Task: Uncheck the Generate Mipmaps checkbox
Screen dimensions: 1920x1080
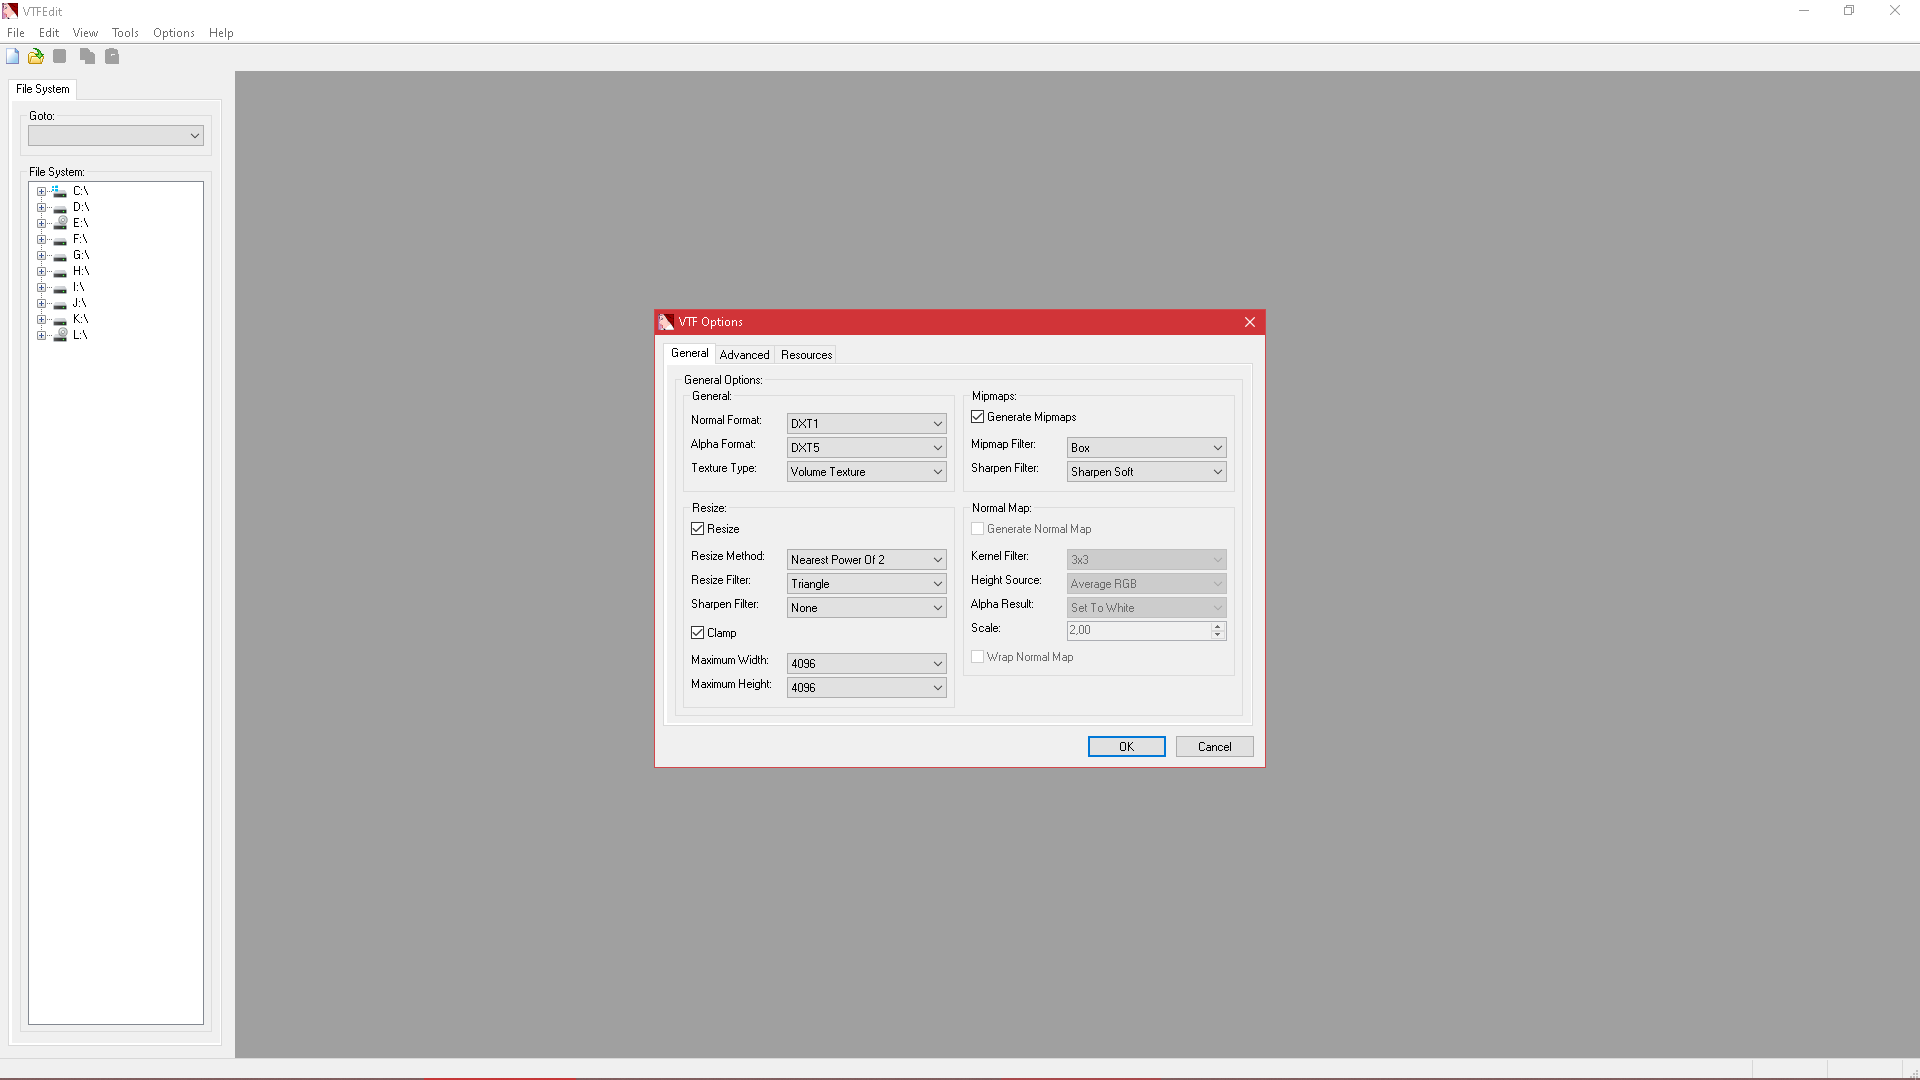Action: (978, 417)
